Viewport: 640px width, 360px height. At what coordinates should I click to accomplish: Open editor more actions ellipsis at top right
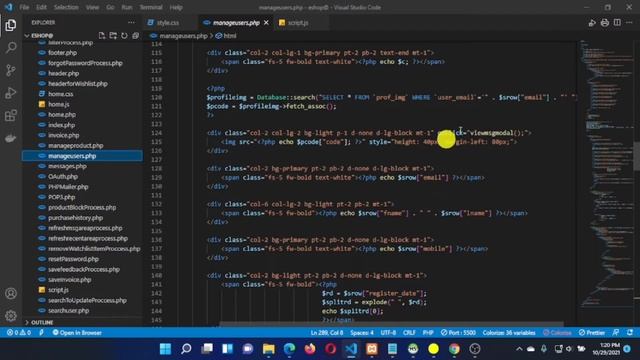point(629,22)
